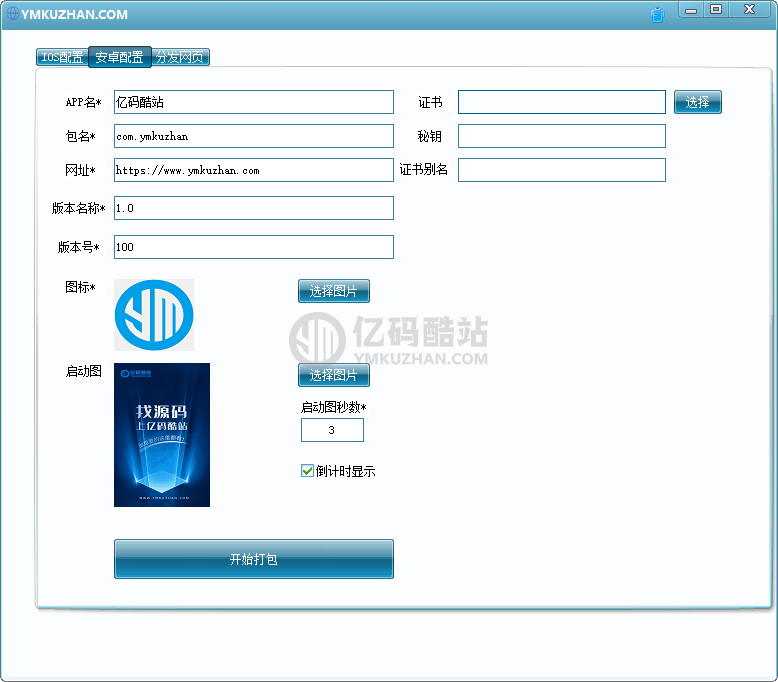Screen dimensions: 778x682
Task: Click the 网址 URL input field
Action: [254, 170]
